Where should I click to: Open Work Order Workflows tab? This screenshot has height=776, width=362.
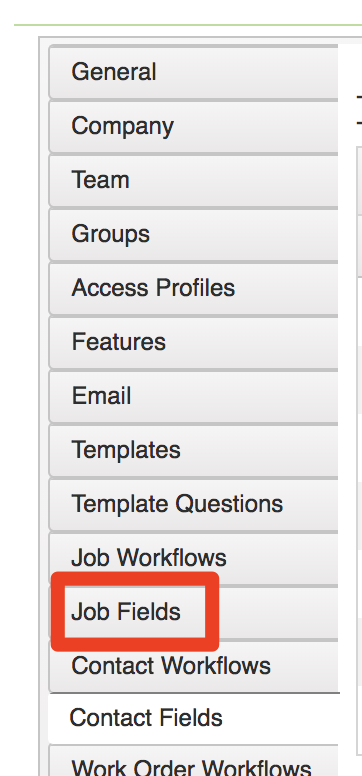(194, 760)
